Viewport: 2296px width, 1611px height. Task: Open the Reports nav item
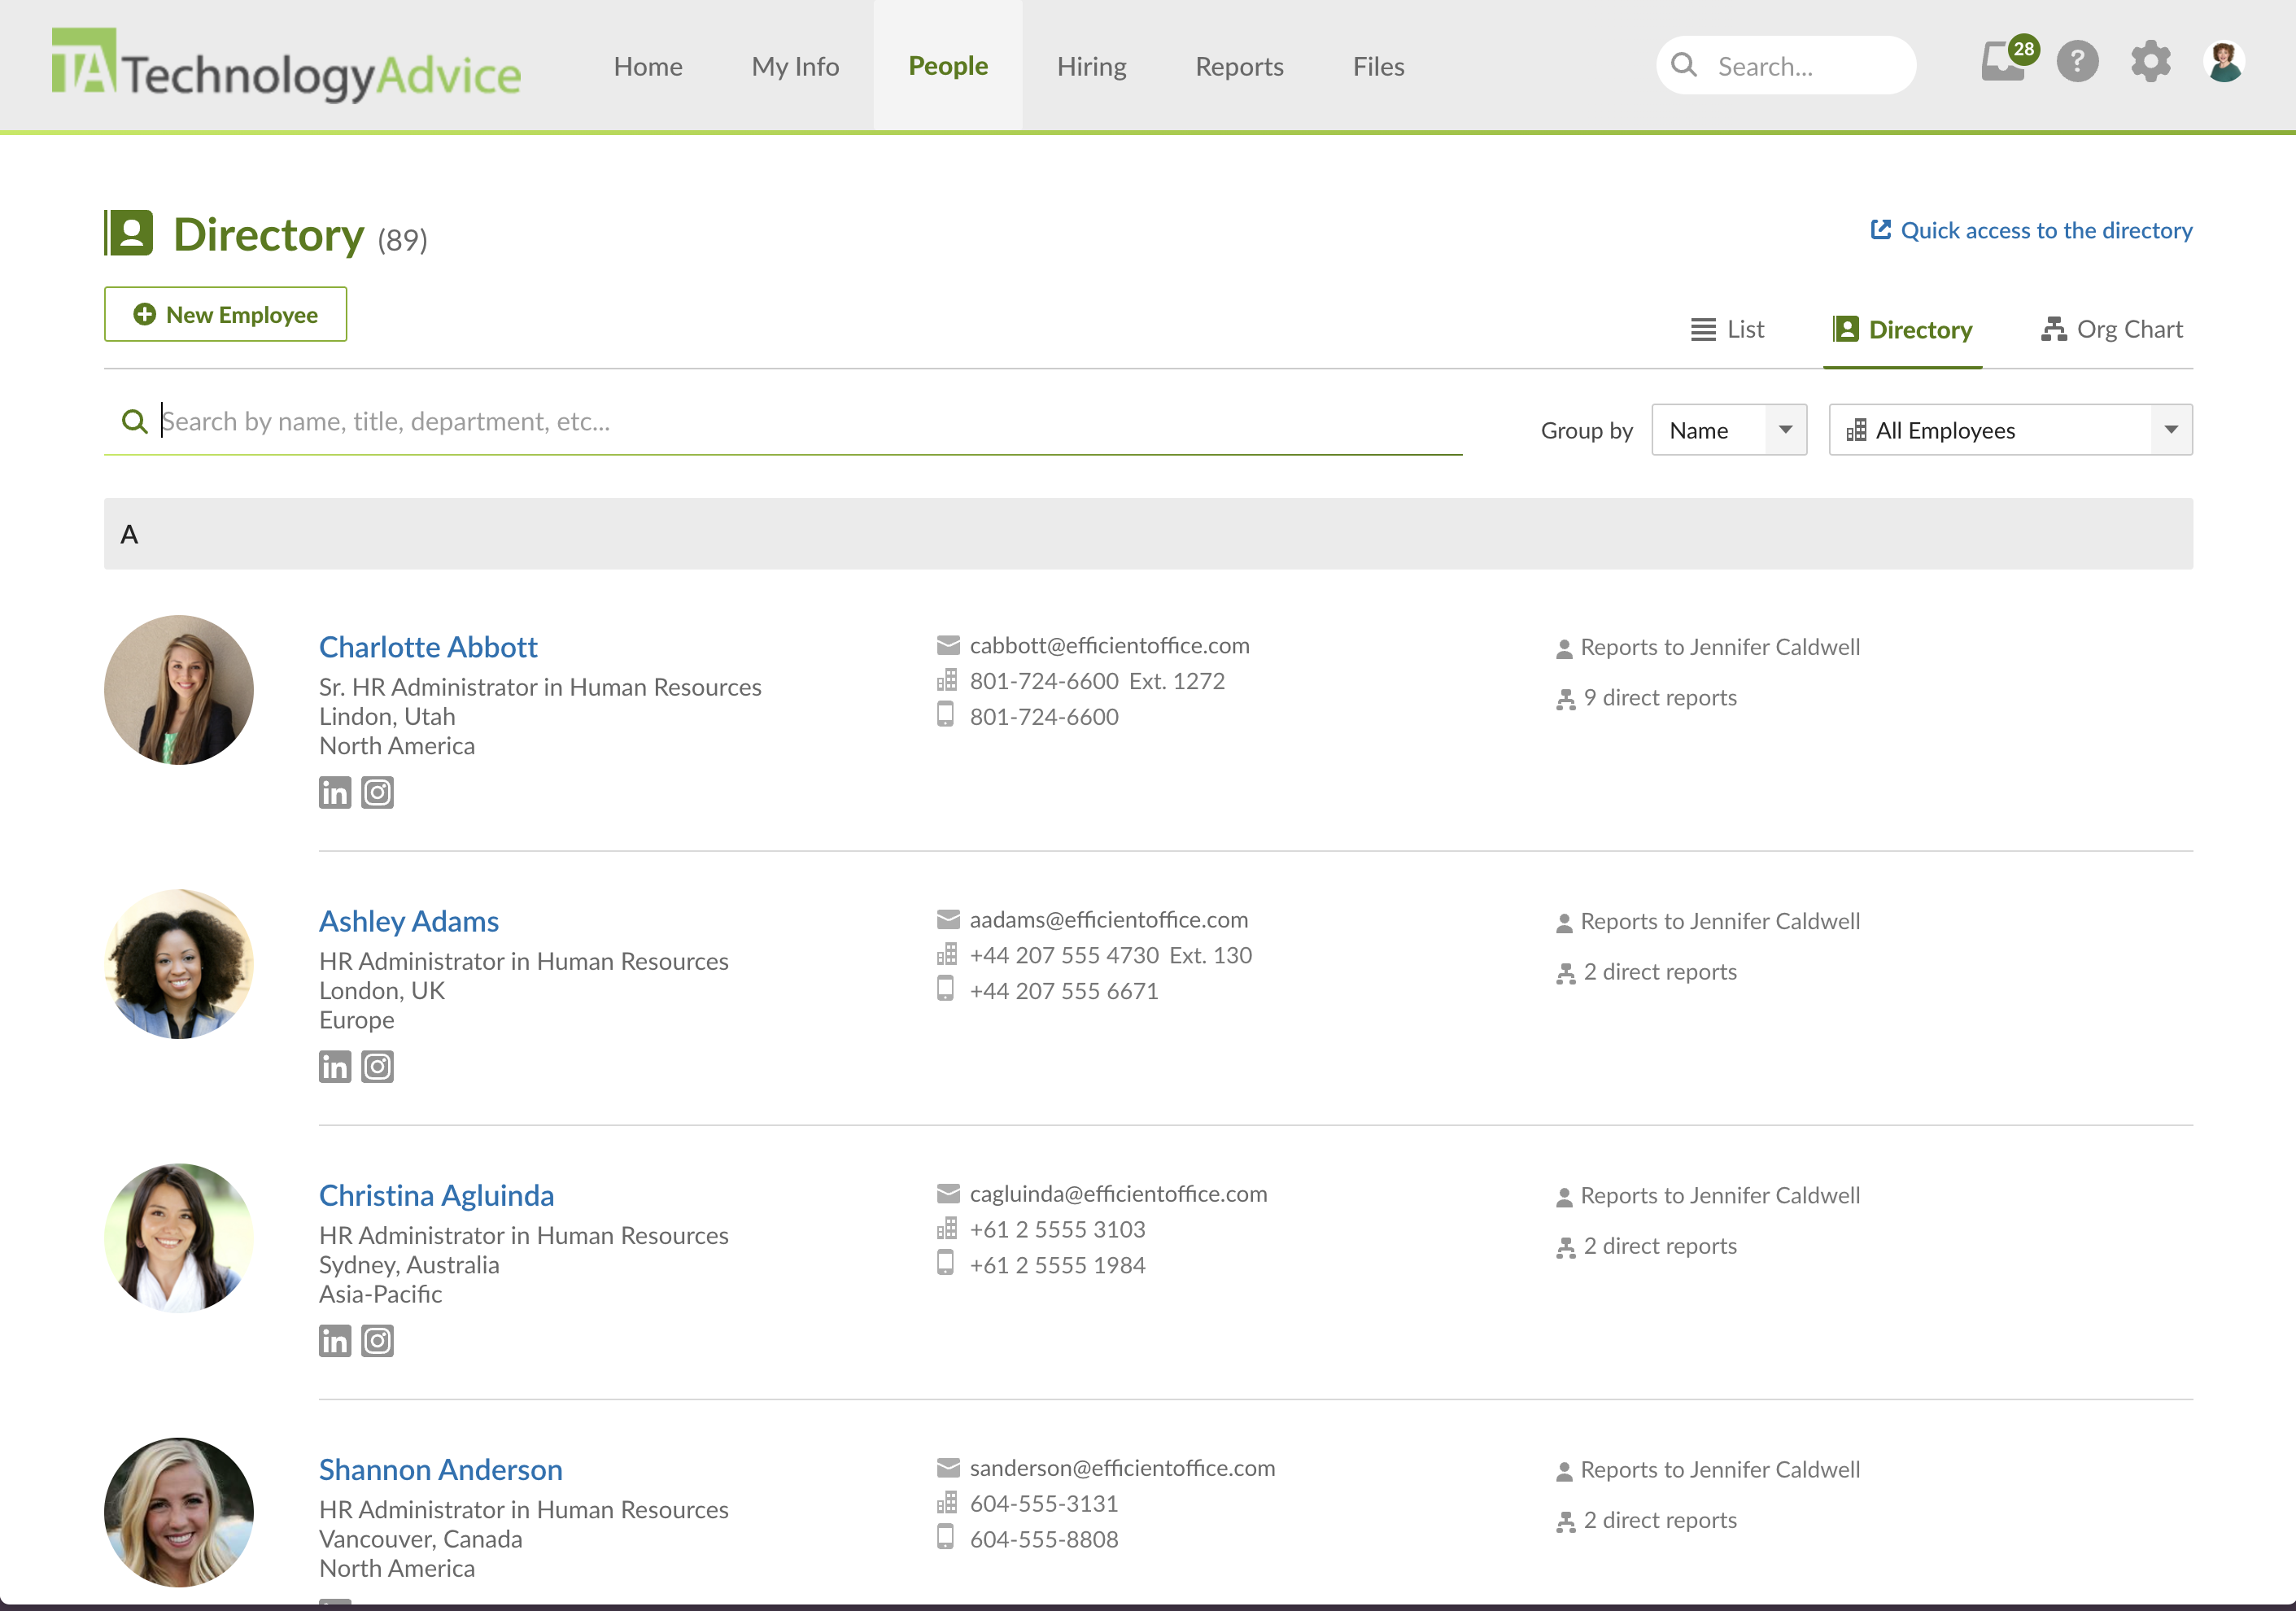pos(1239,66)
